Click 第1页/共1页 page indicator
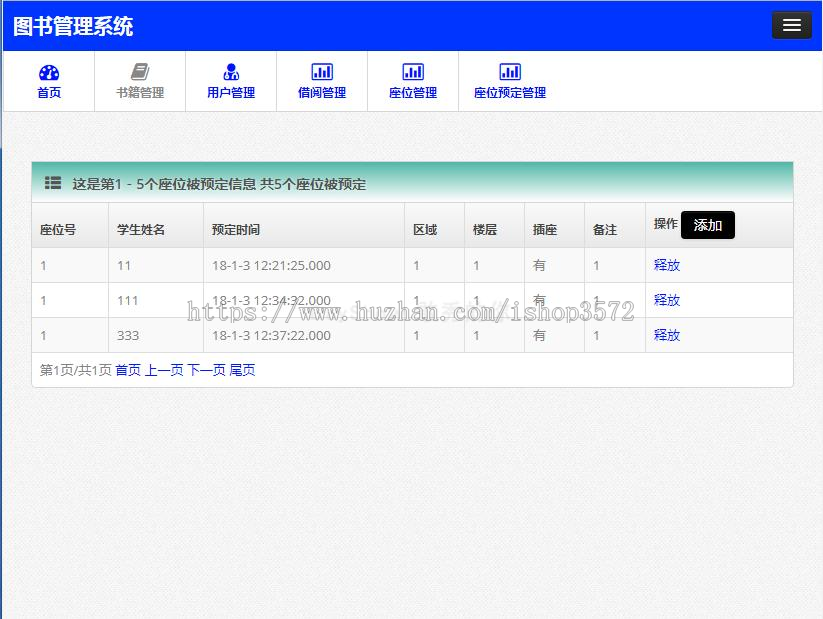Viewport: 823px width, 619px height. tap(76, 370)
